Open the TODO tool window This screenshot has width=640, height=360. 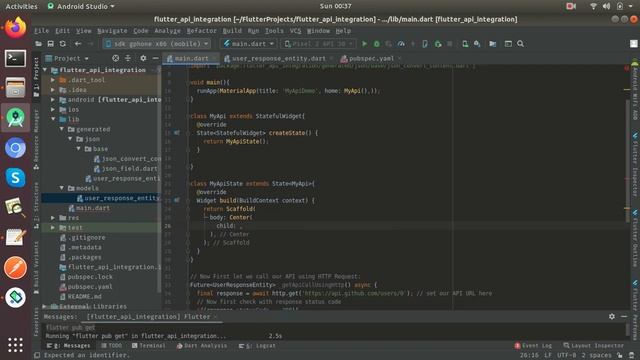[x=111, y=346]
